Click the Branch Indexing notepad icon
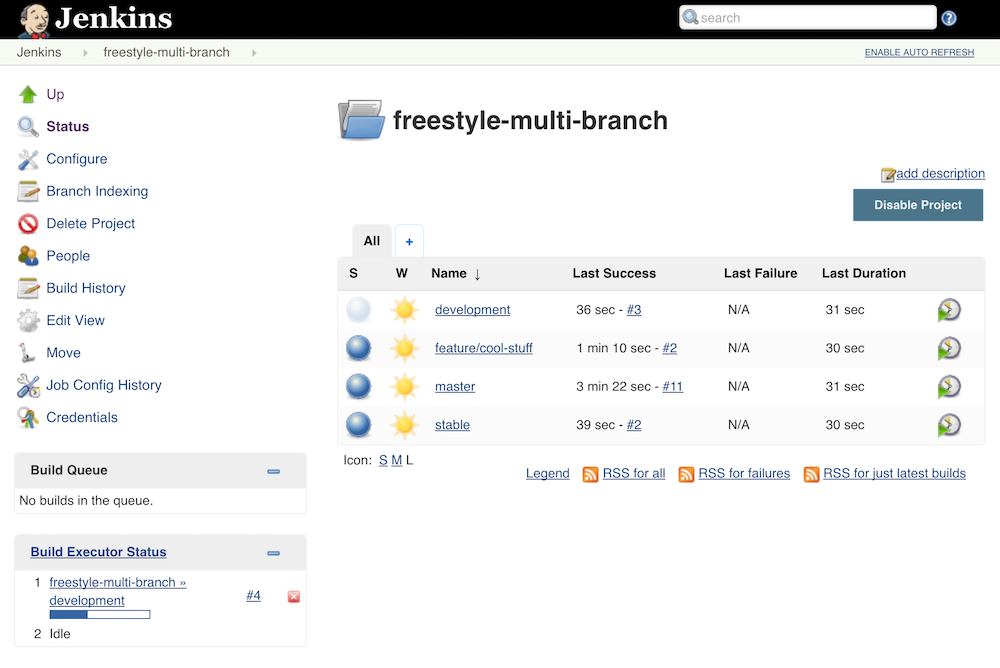 [x=28, y=191]
